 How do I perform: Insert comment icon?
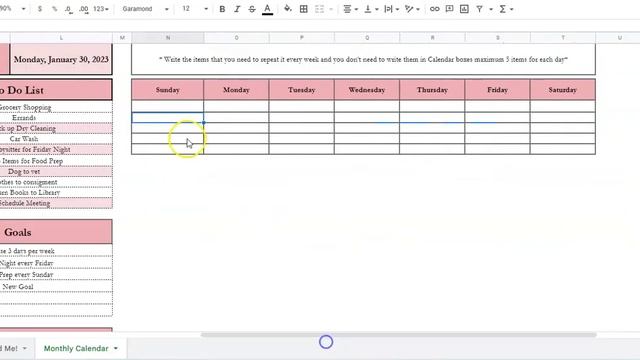click(449, 9)
